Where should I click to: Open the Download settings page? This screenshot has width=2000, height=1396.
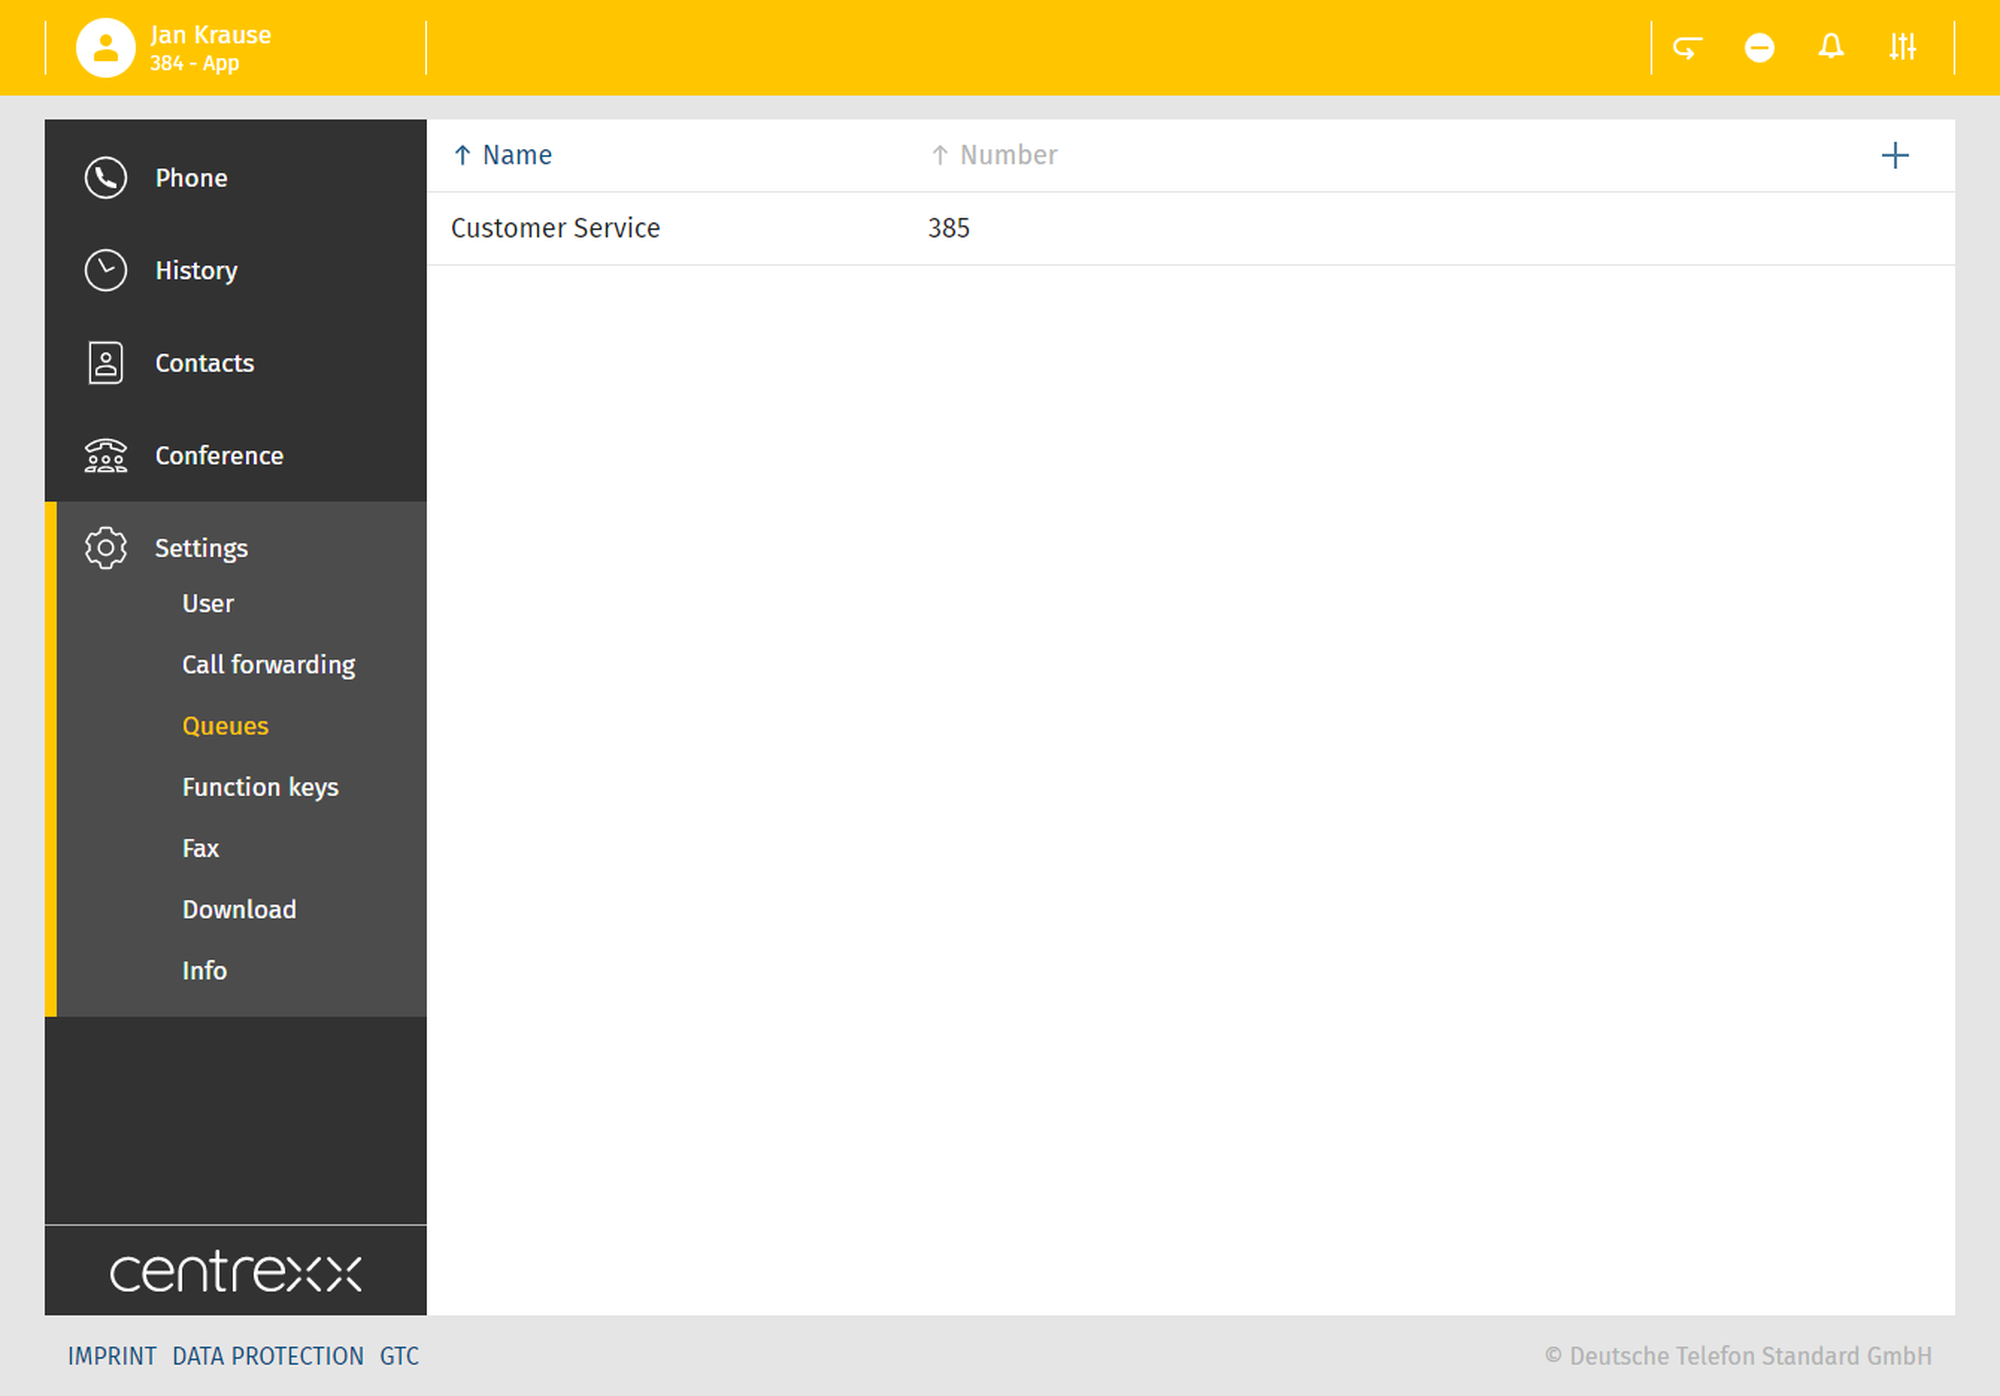(239, 910)
